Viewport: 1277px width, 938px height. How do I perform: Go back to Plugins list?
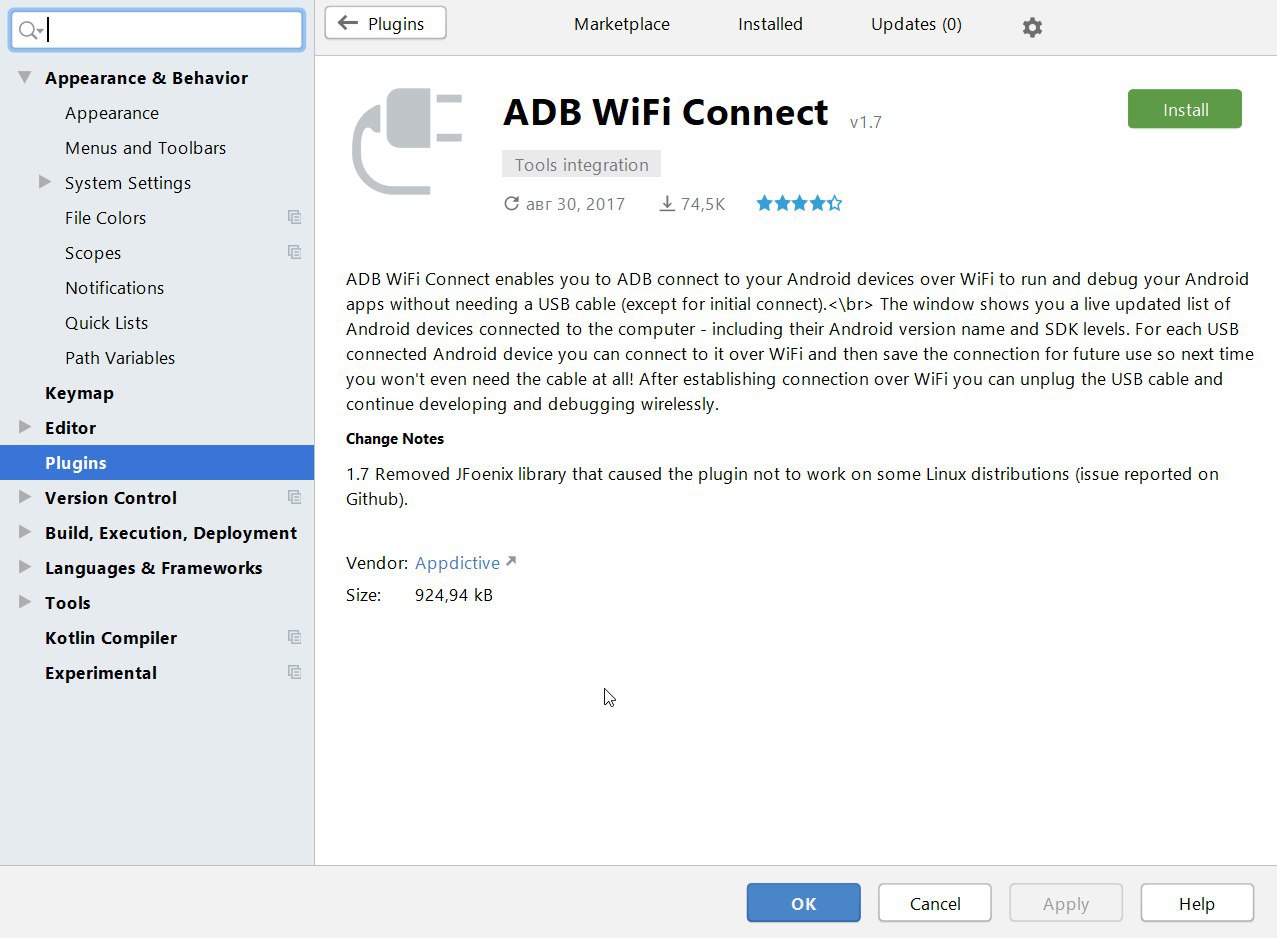click(x=385, y=23)
